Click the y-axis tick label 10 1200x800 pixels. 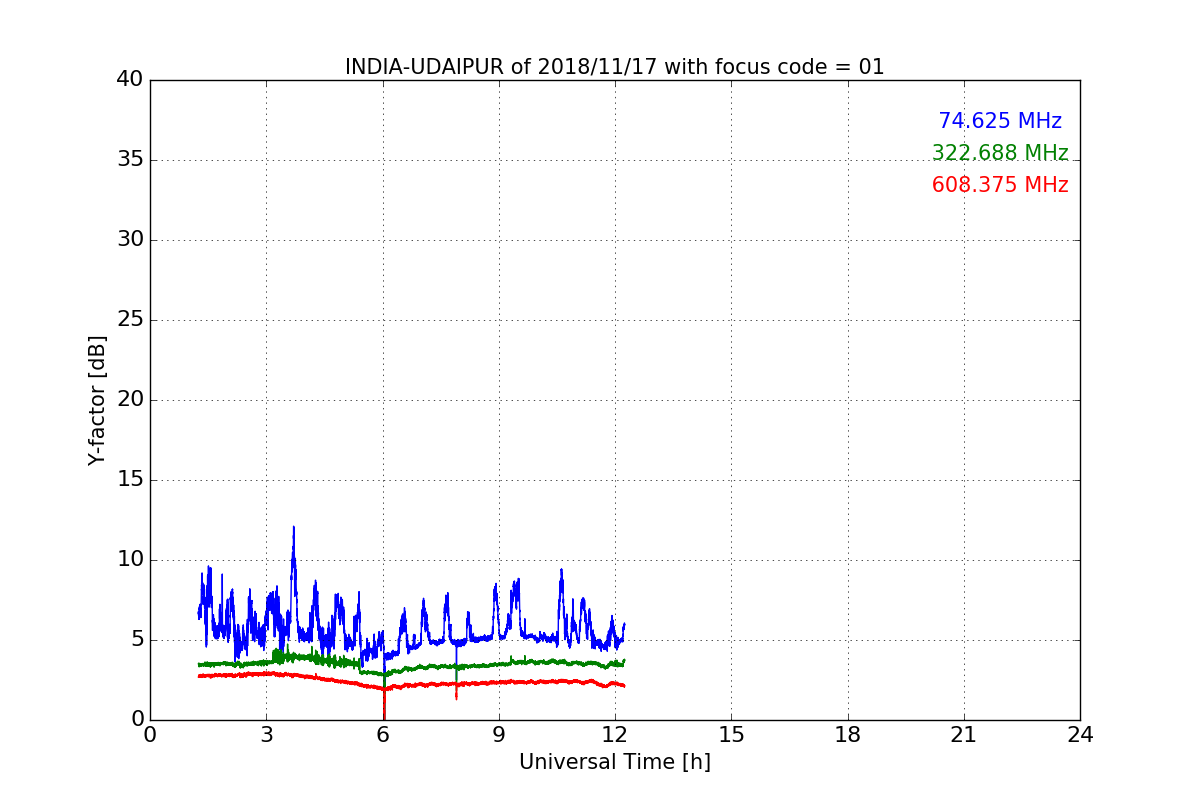click(x=129, y=560)
